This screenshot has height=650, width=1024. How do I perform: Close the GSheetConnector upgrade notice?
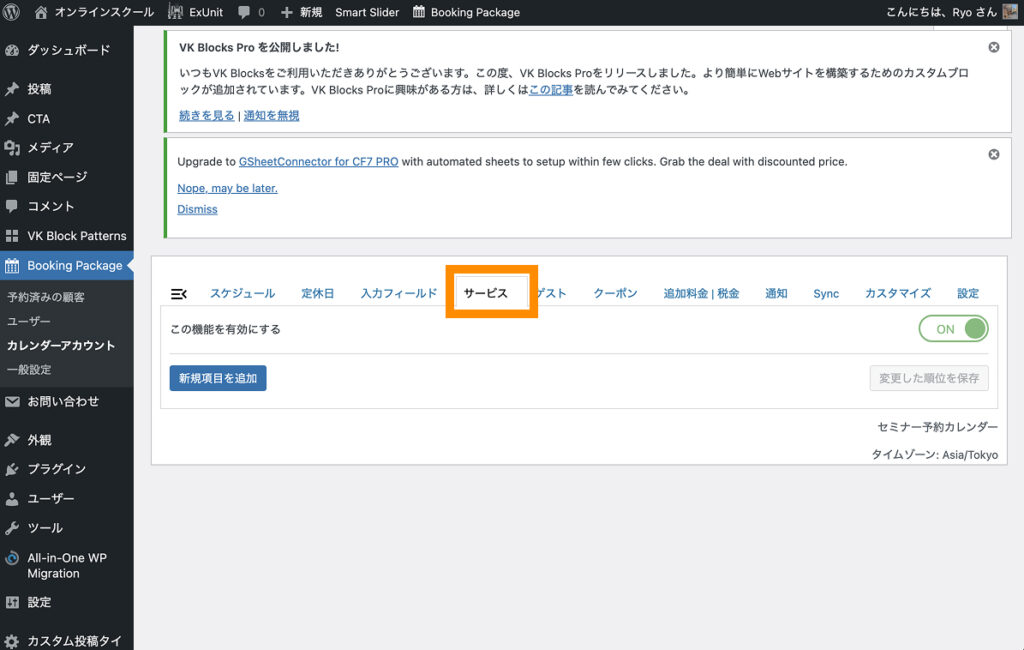(993, 154)
